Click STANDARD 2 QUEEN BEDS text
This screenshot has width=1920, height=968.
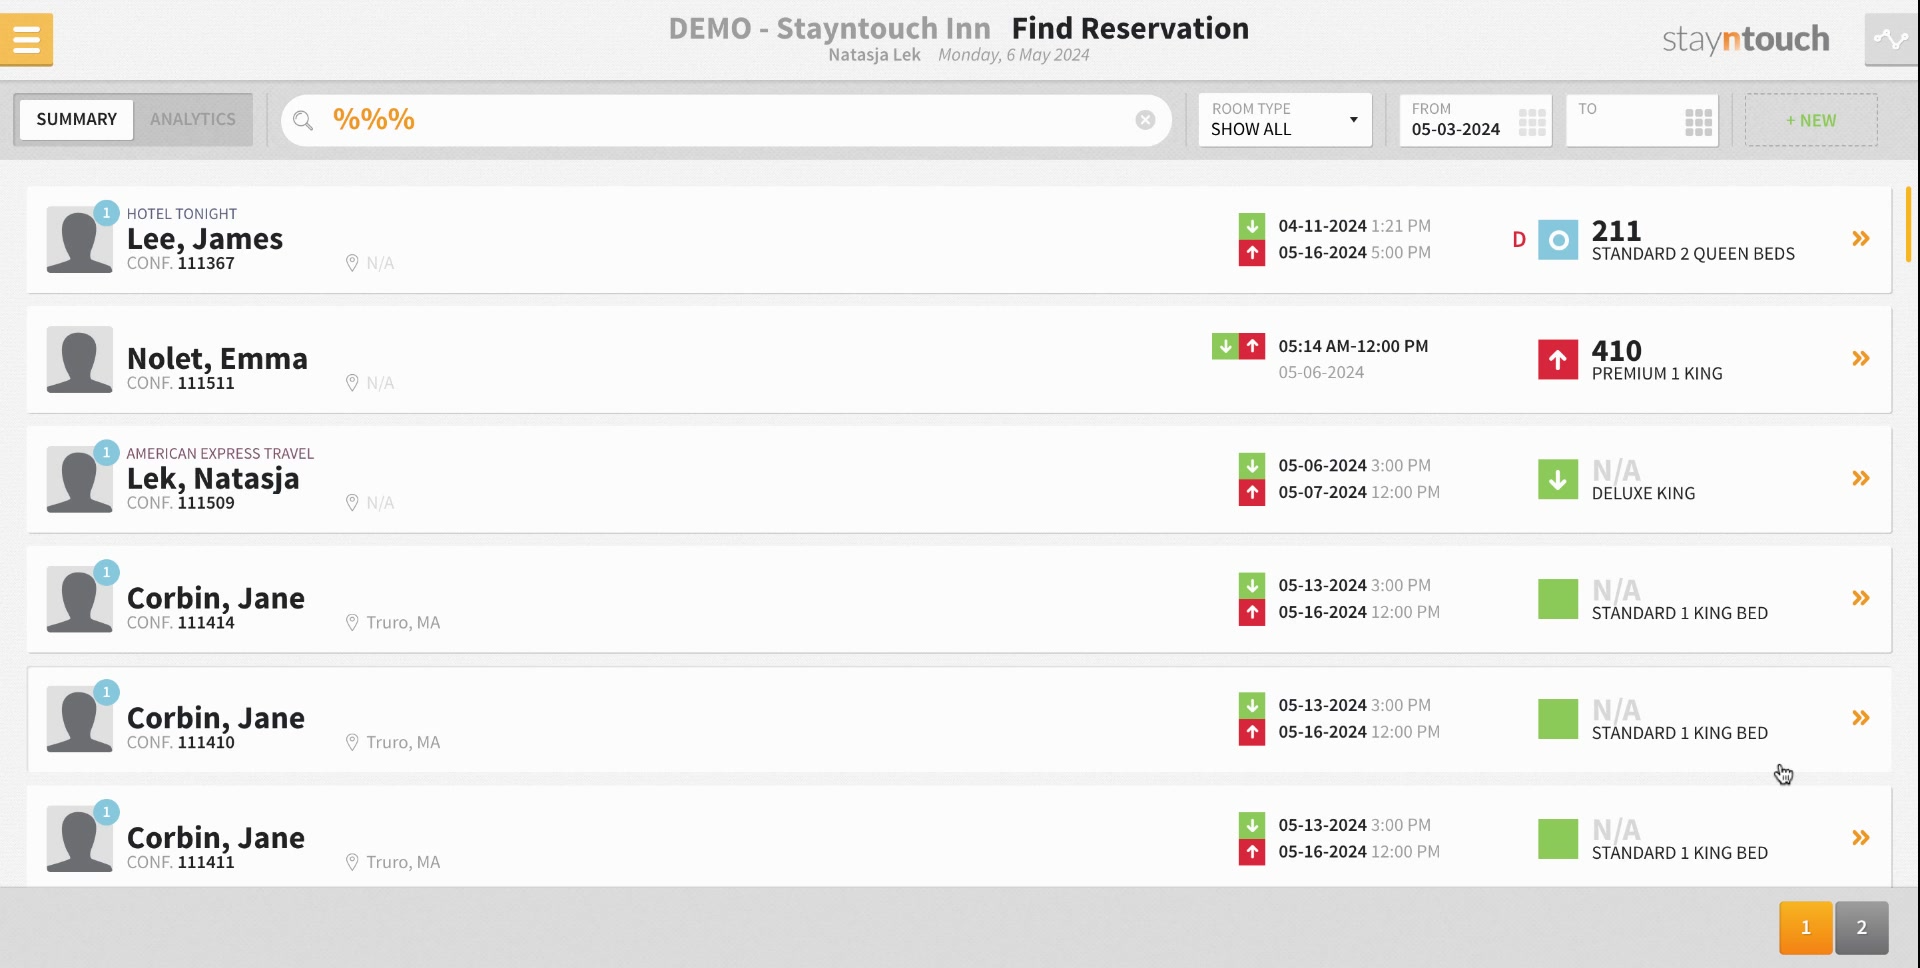1693,254
